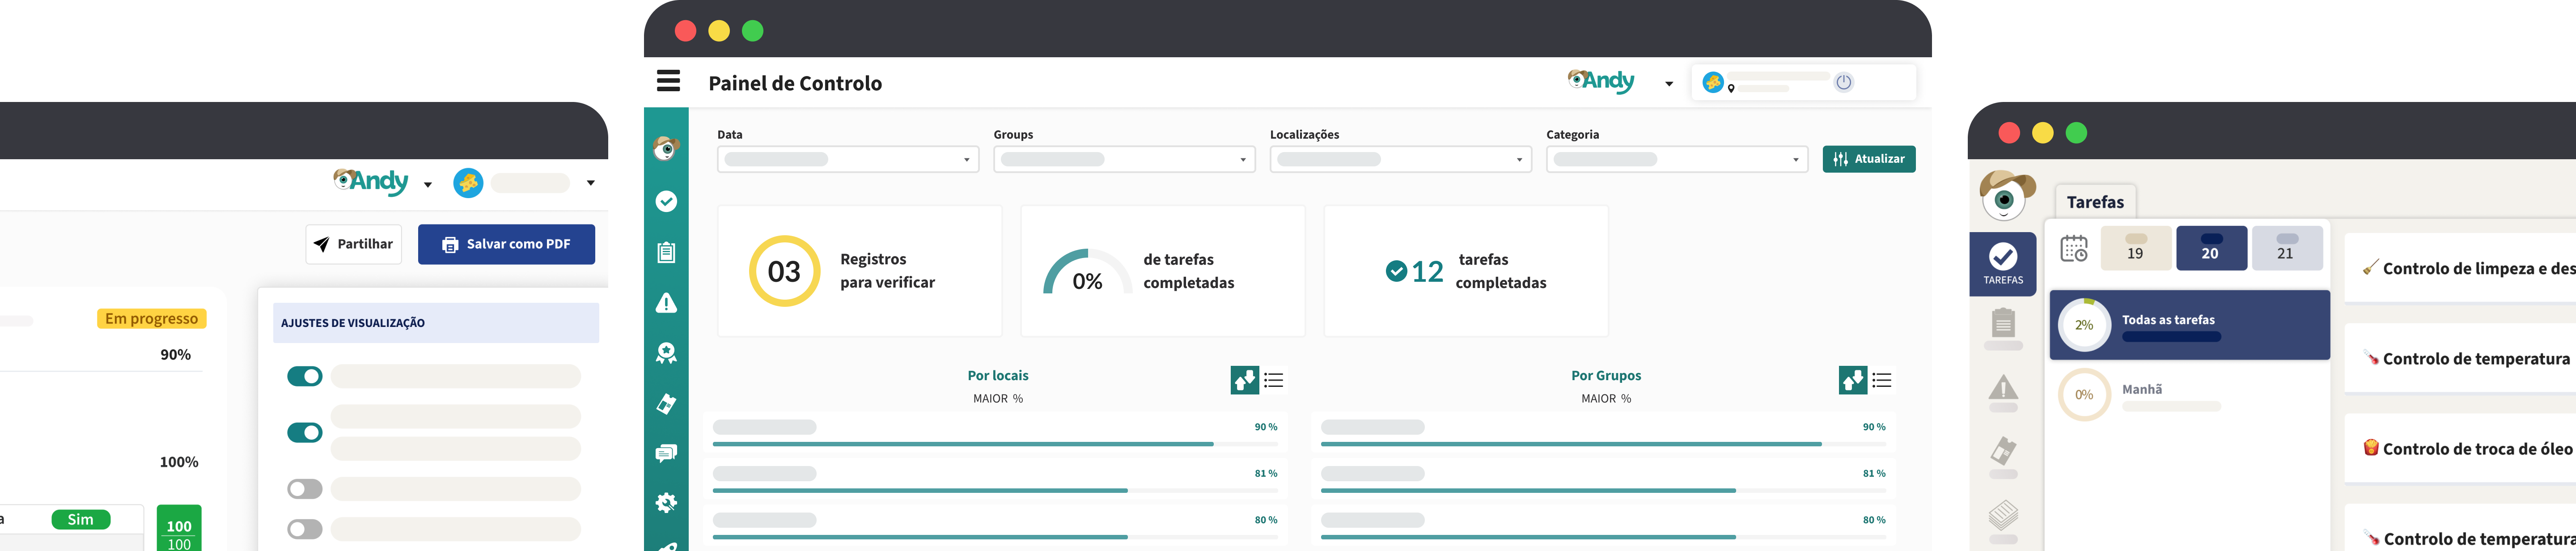Image resolution: width=2576 pixels, height=551 pixels.
Task: Click the Atualizar button
Action: click(1868, 159)
